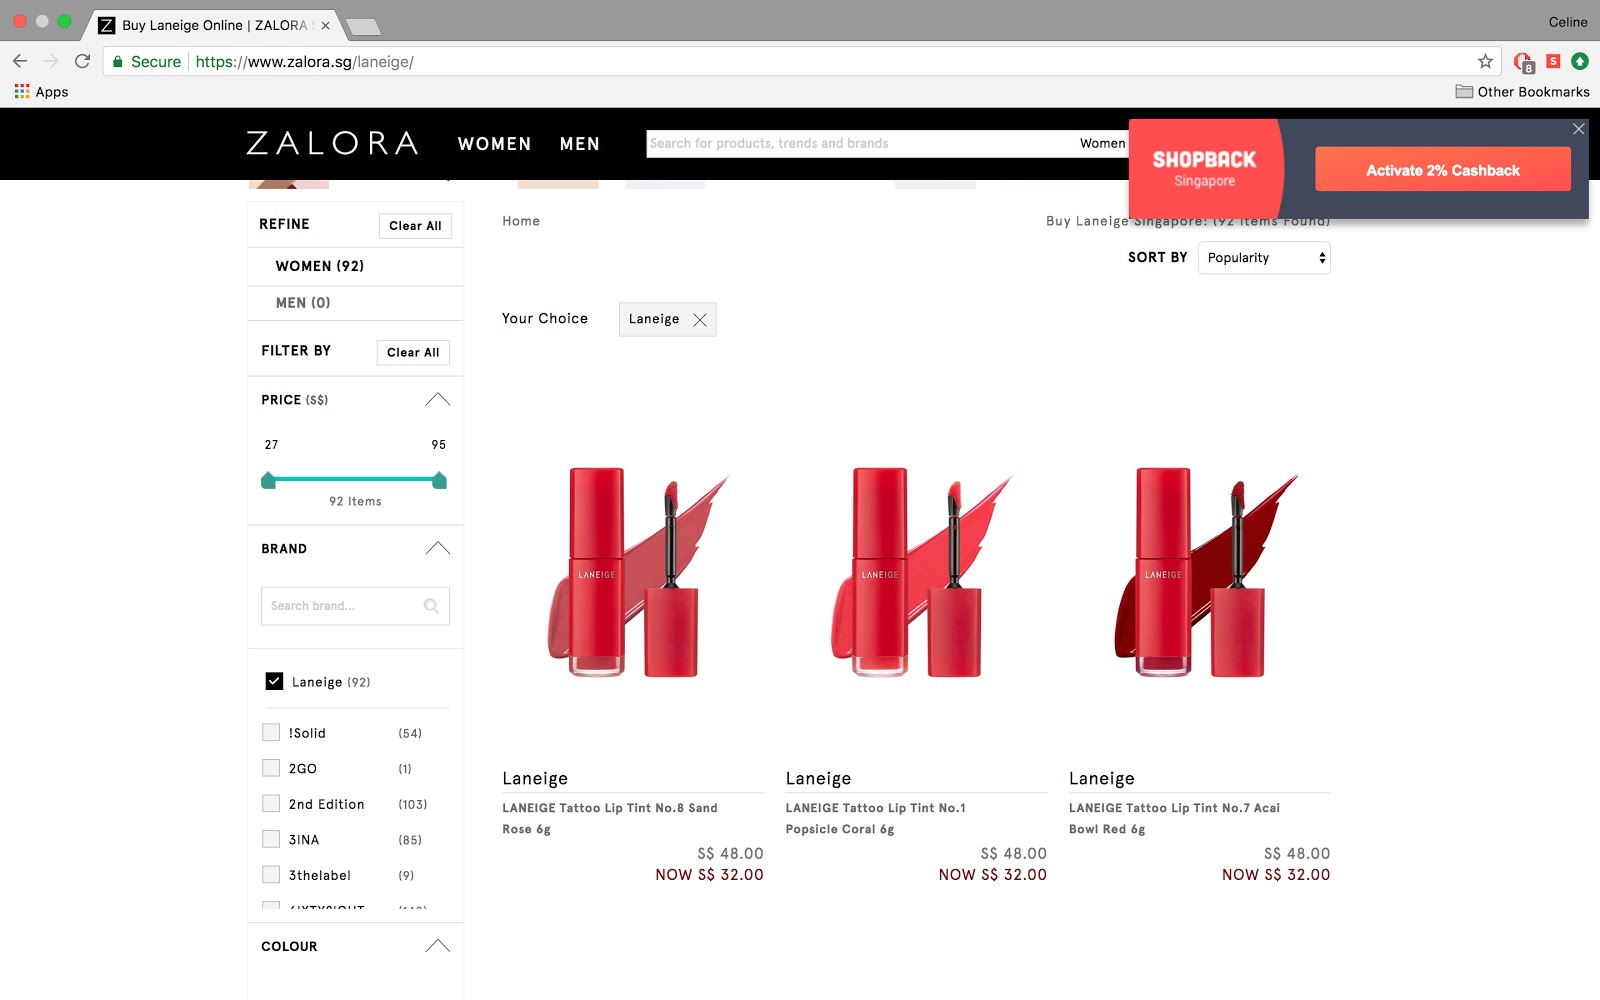Viewport: 1600px width, 1000px height.
Task: Collapse the Price filter section
Action: (438, 399)
